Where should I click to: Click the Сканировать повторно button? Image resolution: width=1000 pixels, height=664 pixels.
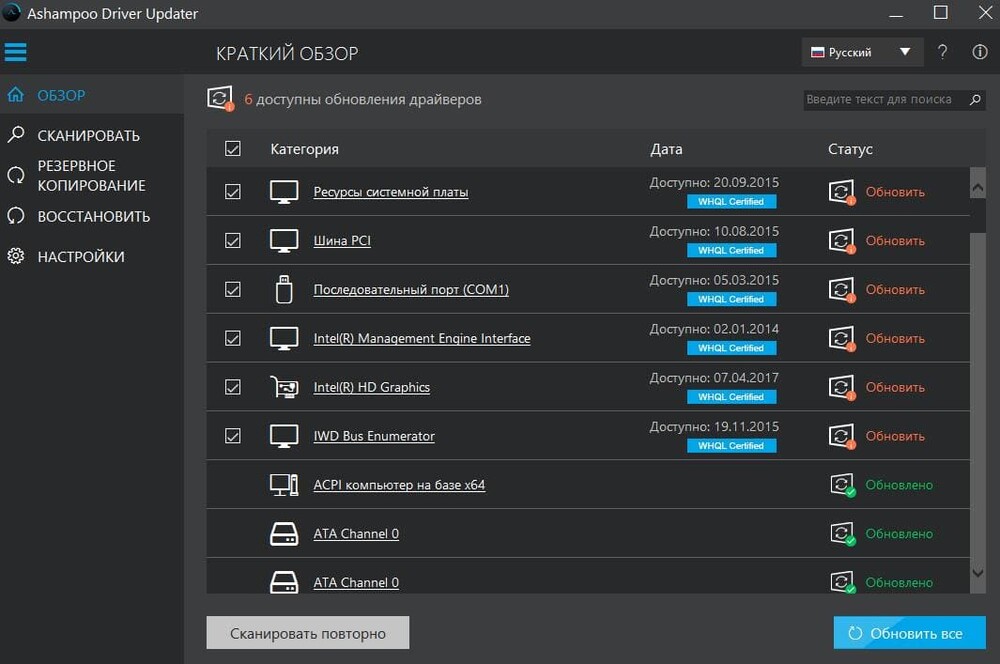point(308,633)
